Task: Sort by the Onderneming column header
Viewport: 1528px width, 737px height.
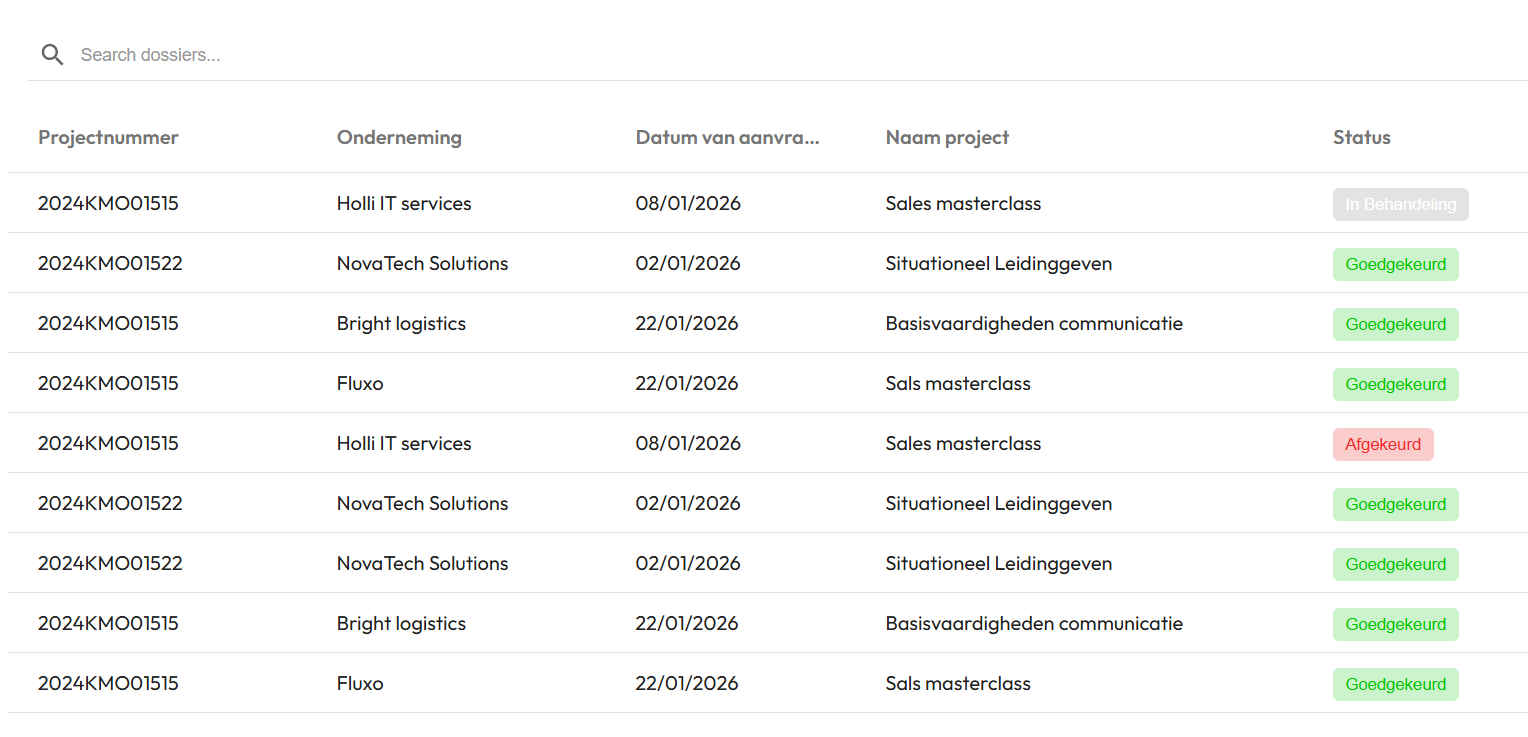Action: point(399,138)
